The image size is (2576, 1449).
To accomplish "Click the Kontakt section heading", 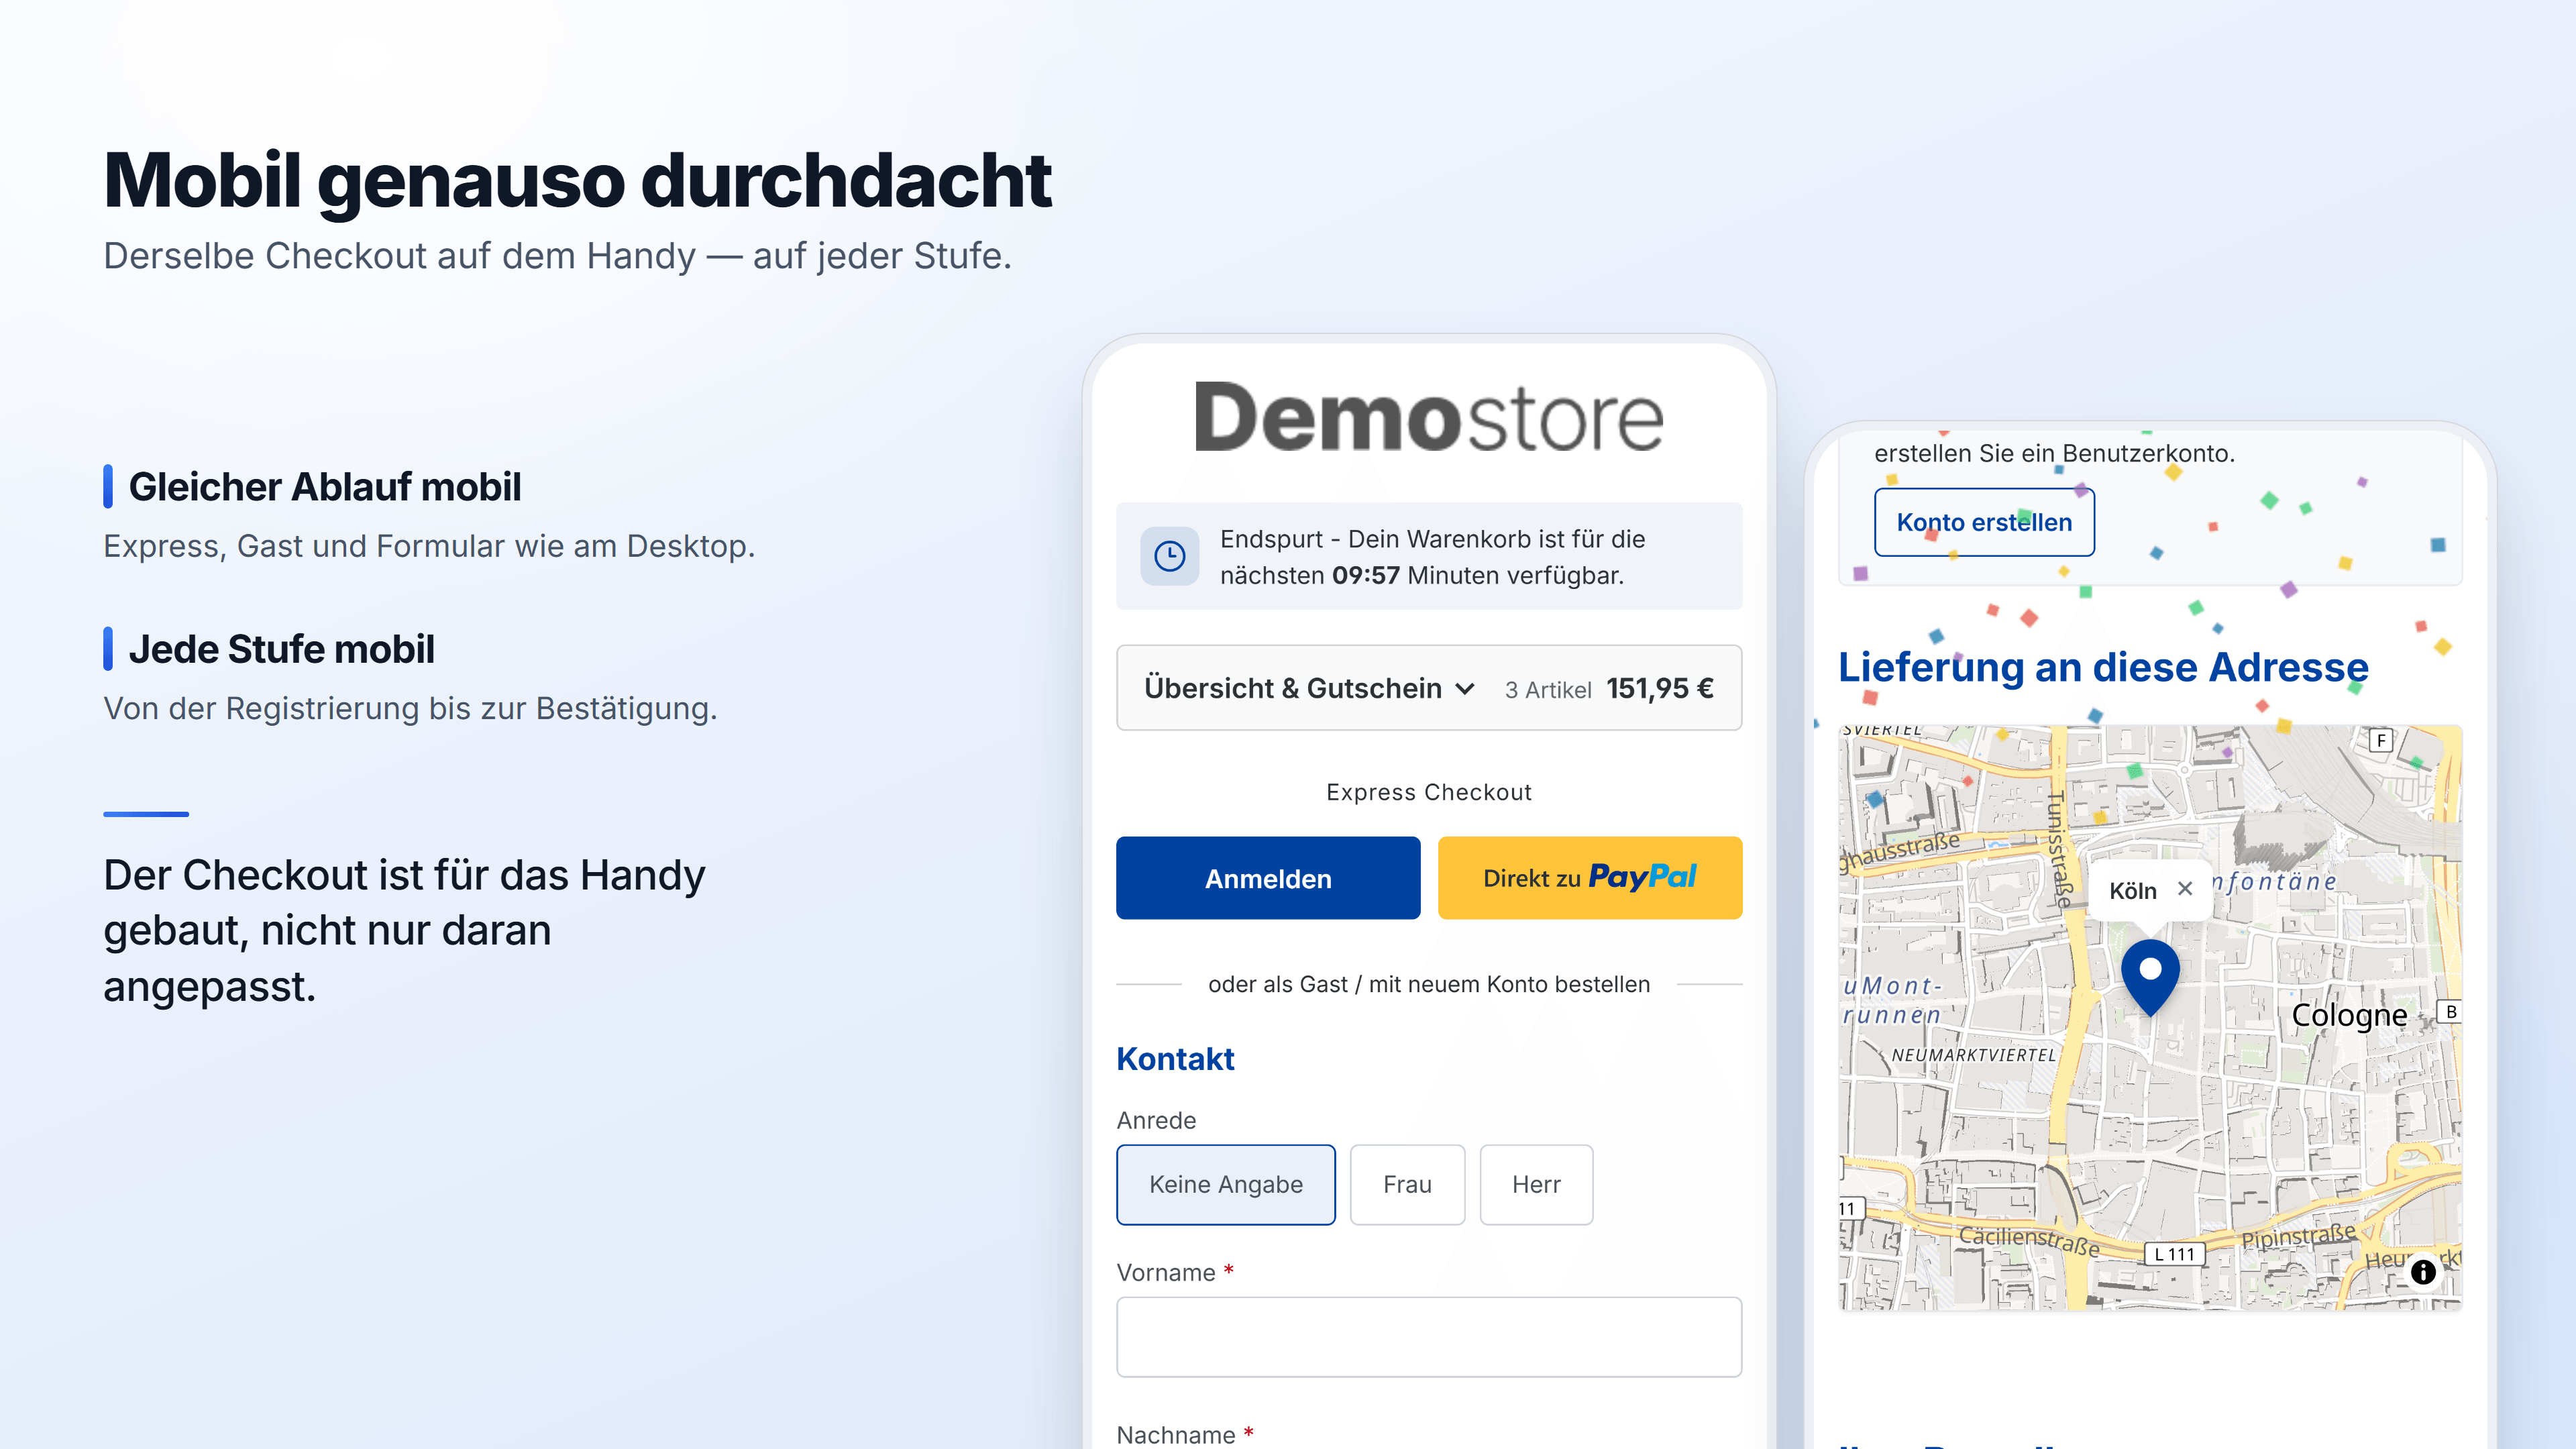I will (1175, 1059).
